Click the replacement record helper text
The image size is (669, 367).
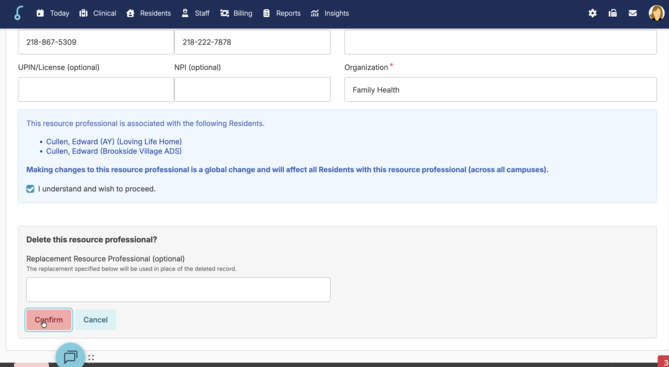point(131,269)
